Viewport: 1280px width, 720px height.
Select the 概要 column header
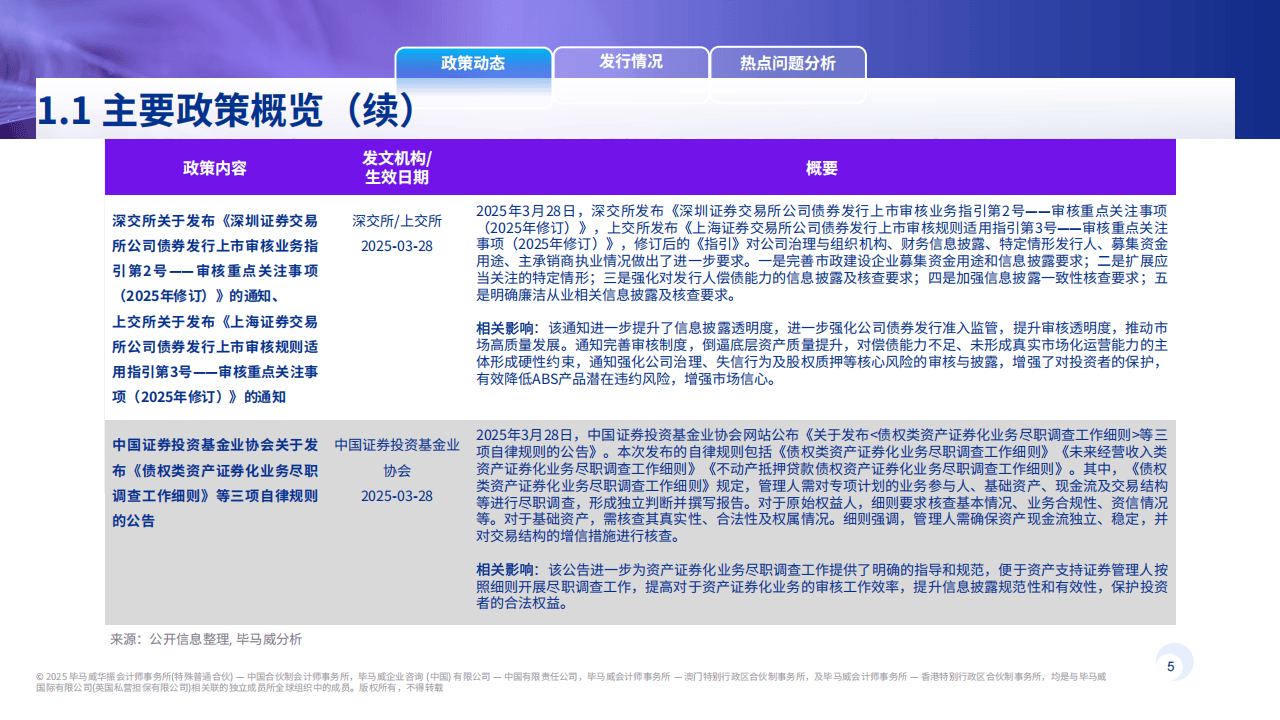coord(822,168)
